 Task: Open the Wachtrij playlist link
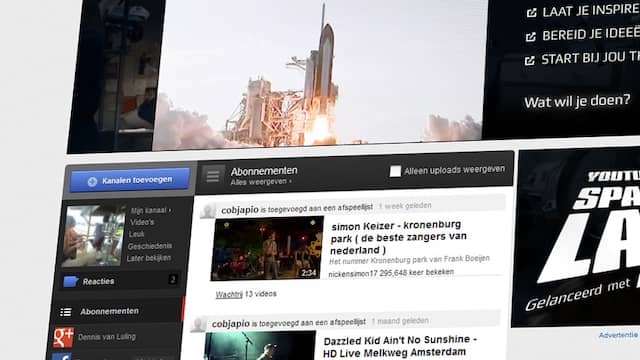tap(229, 294)
